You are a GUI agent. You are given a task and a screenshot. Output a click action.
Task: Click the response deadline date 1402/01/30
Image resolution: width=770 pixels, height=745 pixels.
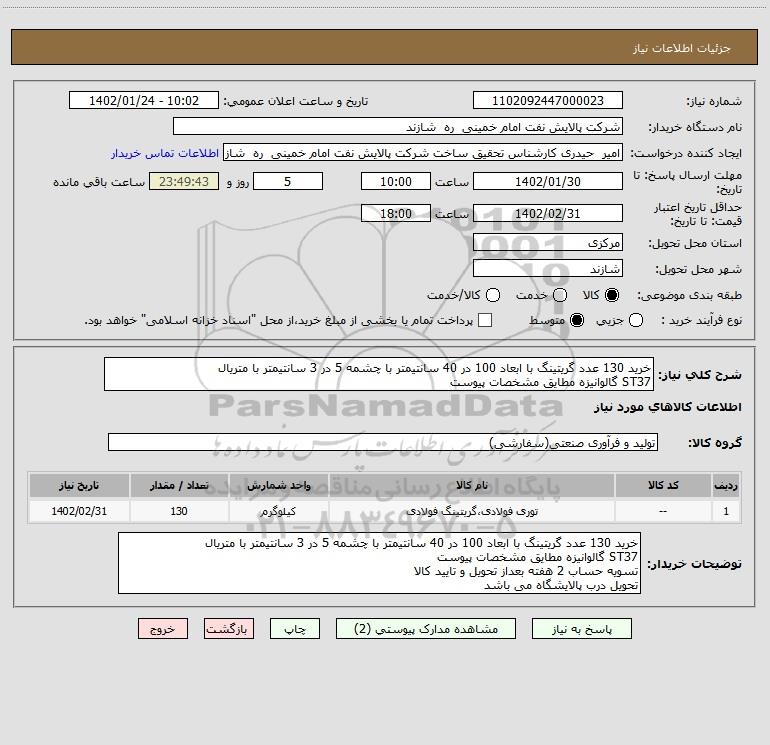pyautogui.click(x=548, y=181)
